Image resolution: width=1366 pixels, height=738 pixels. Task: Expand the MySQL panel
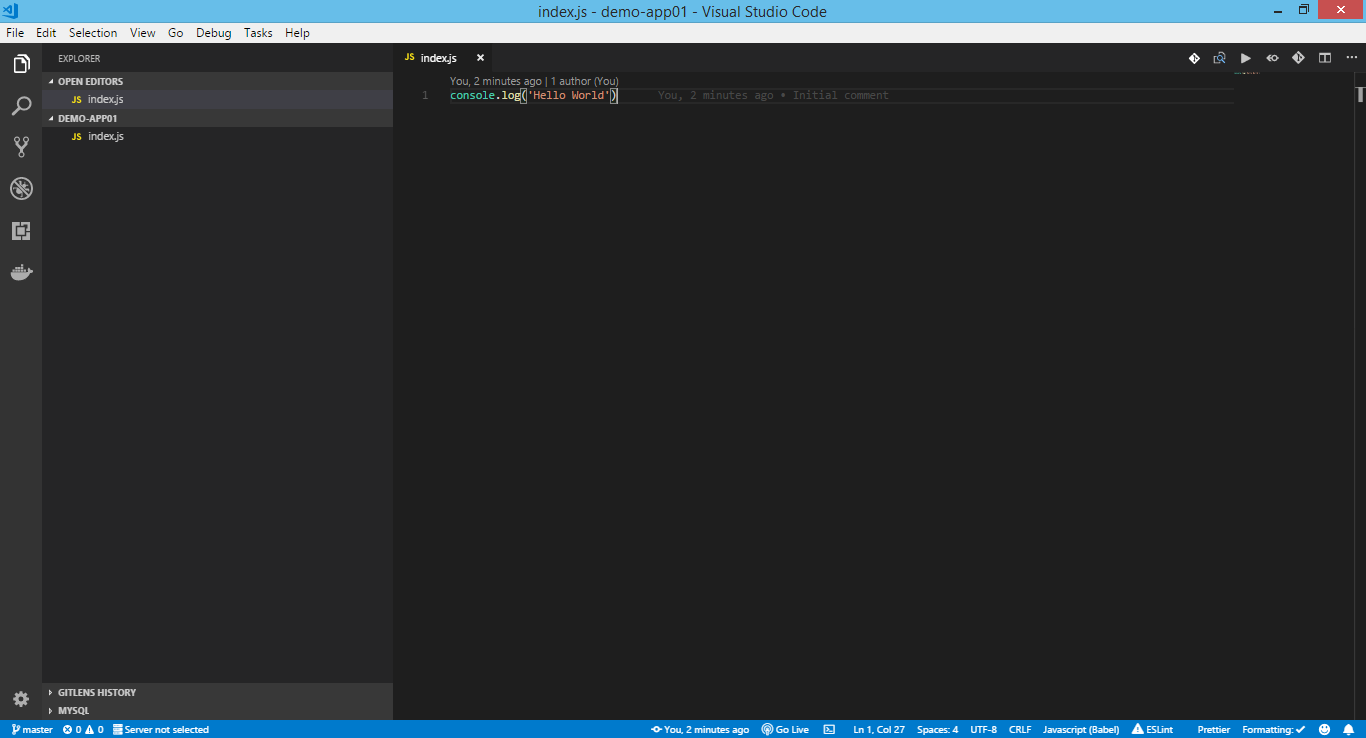tap(75, 710)
